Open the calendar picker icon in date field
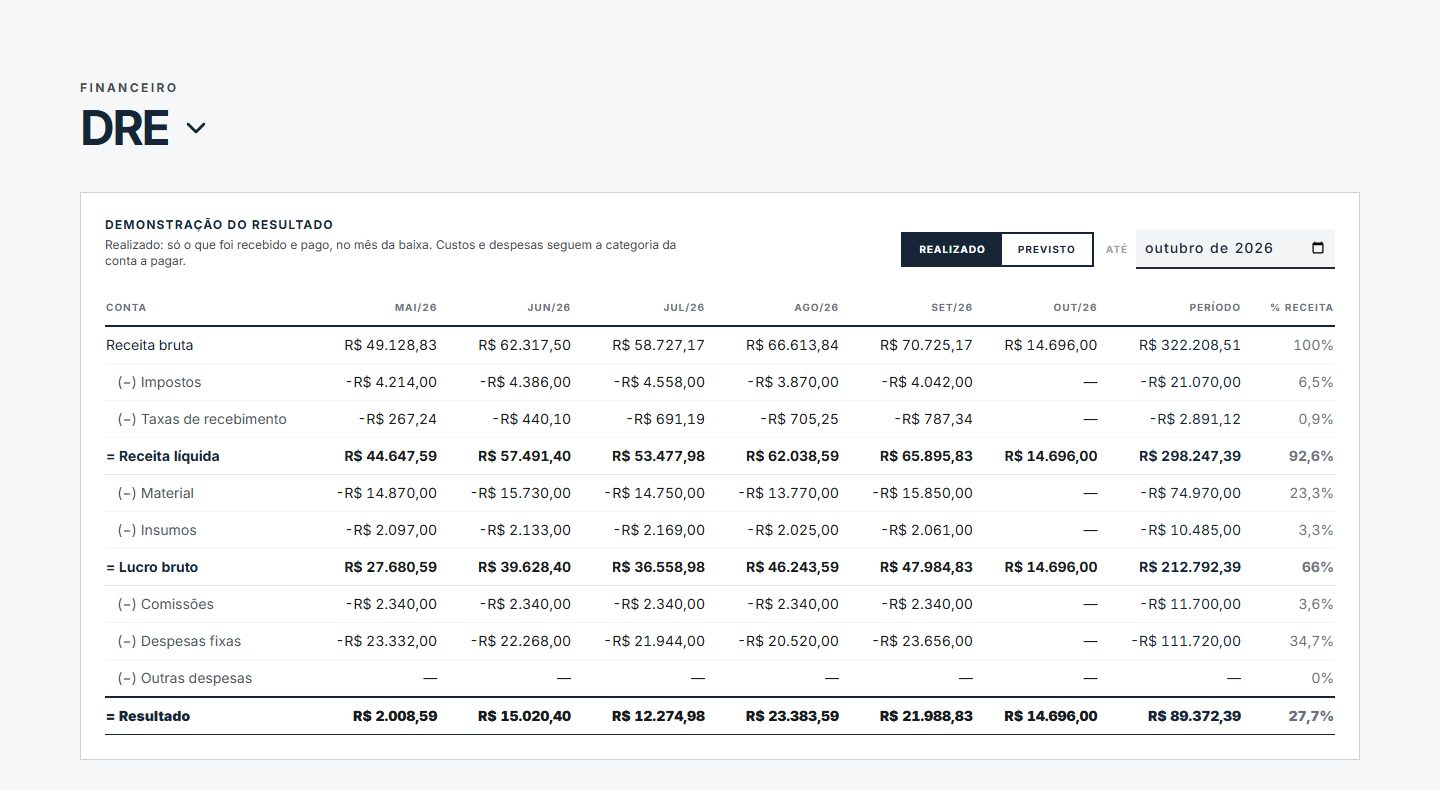This screenshot has width=1440, height=790. point(1317,248)
